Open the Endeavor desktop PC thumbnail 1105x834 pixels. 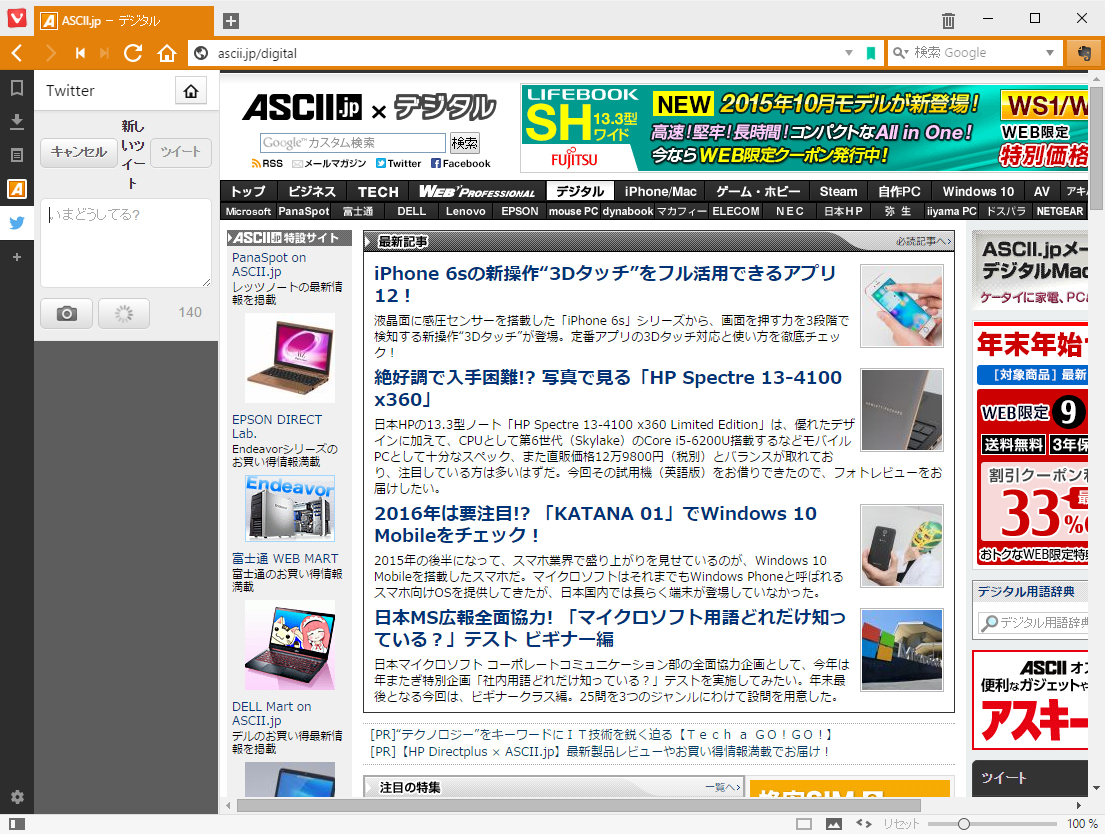[x=290, y=508]
